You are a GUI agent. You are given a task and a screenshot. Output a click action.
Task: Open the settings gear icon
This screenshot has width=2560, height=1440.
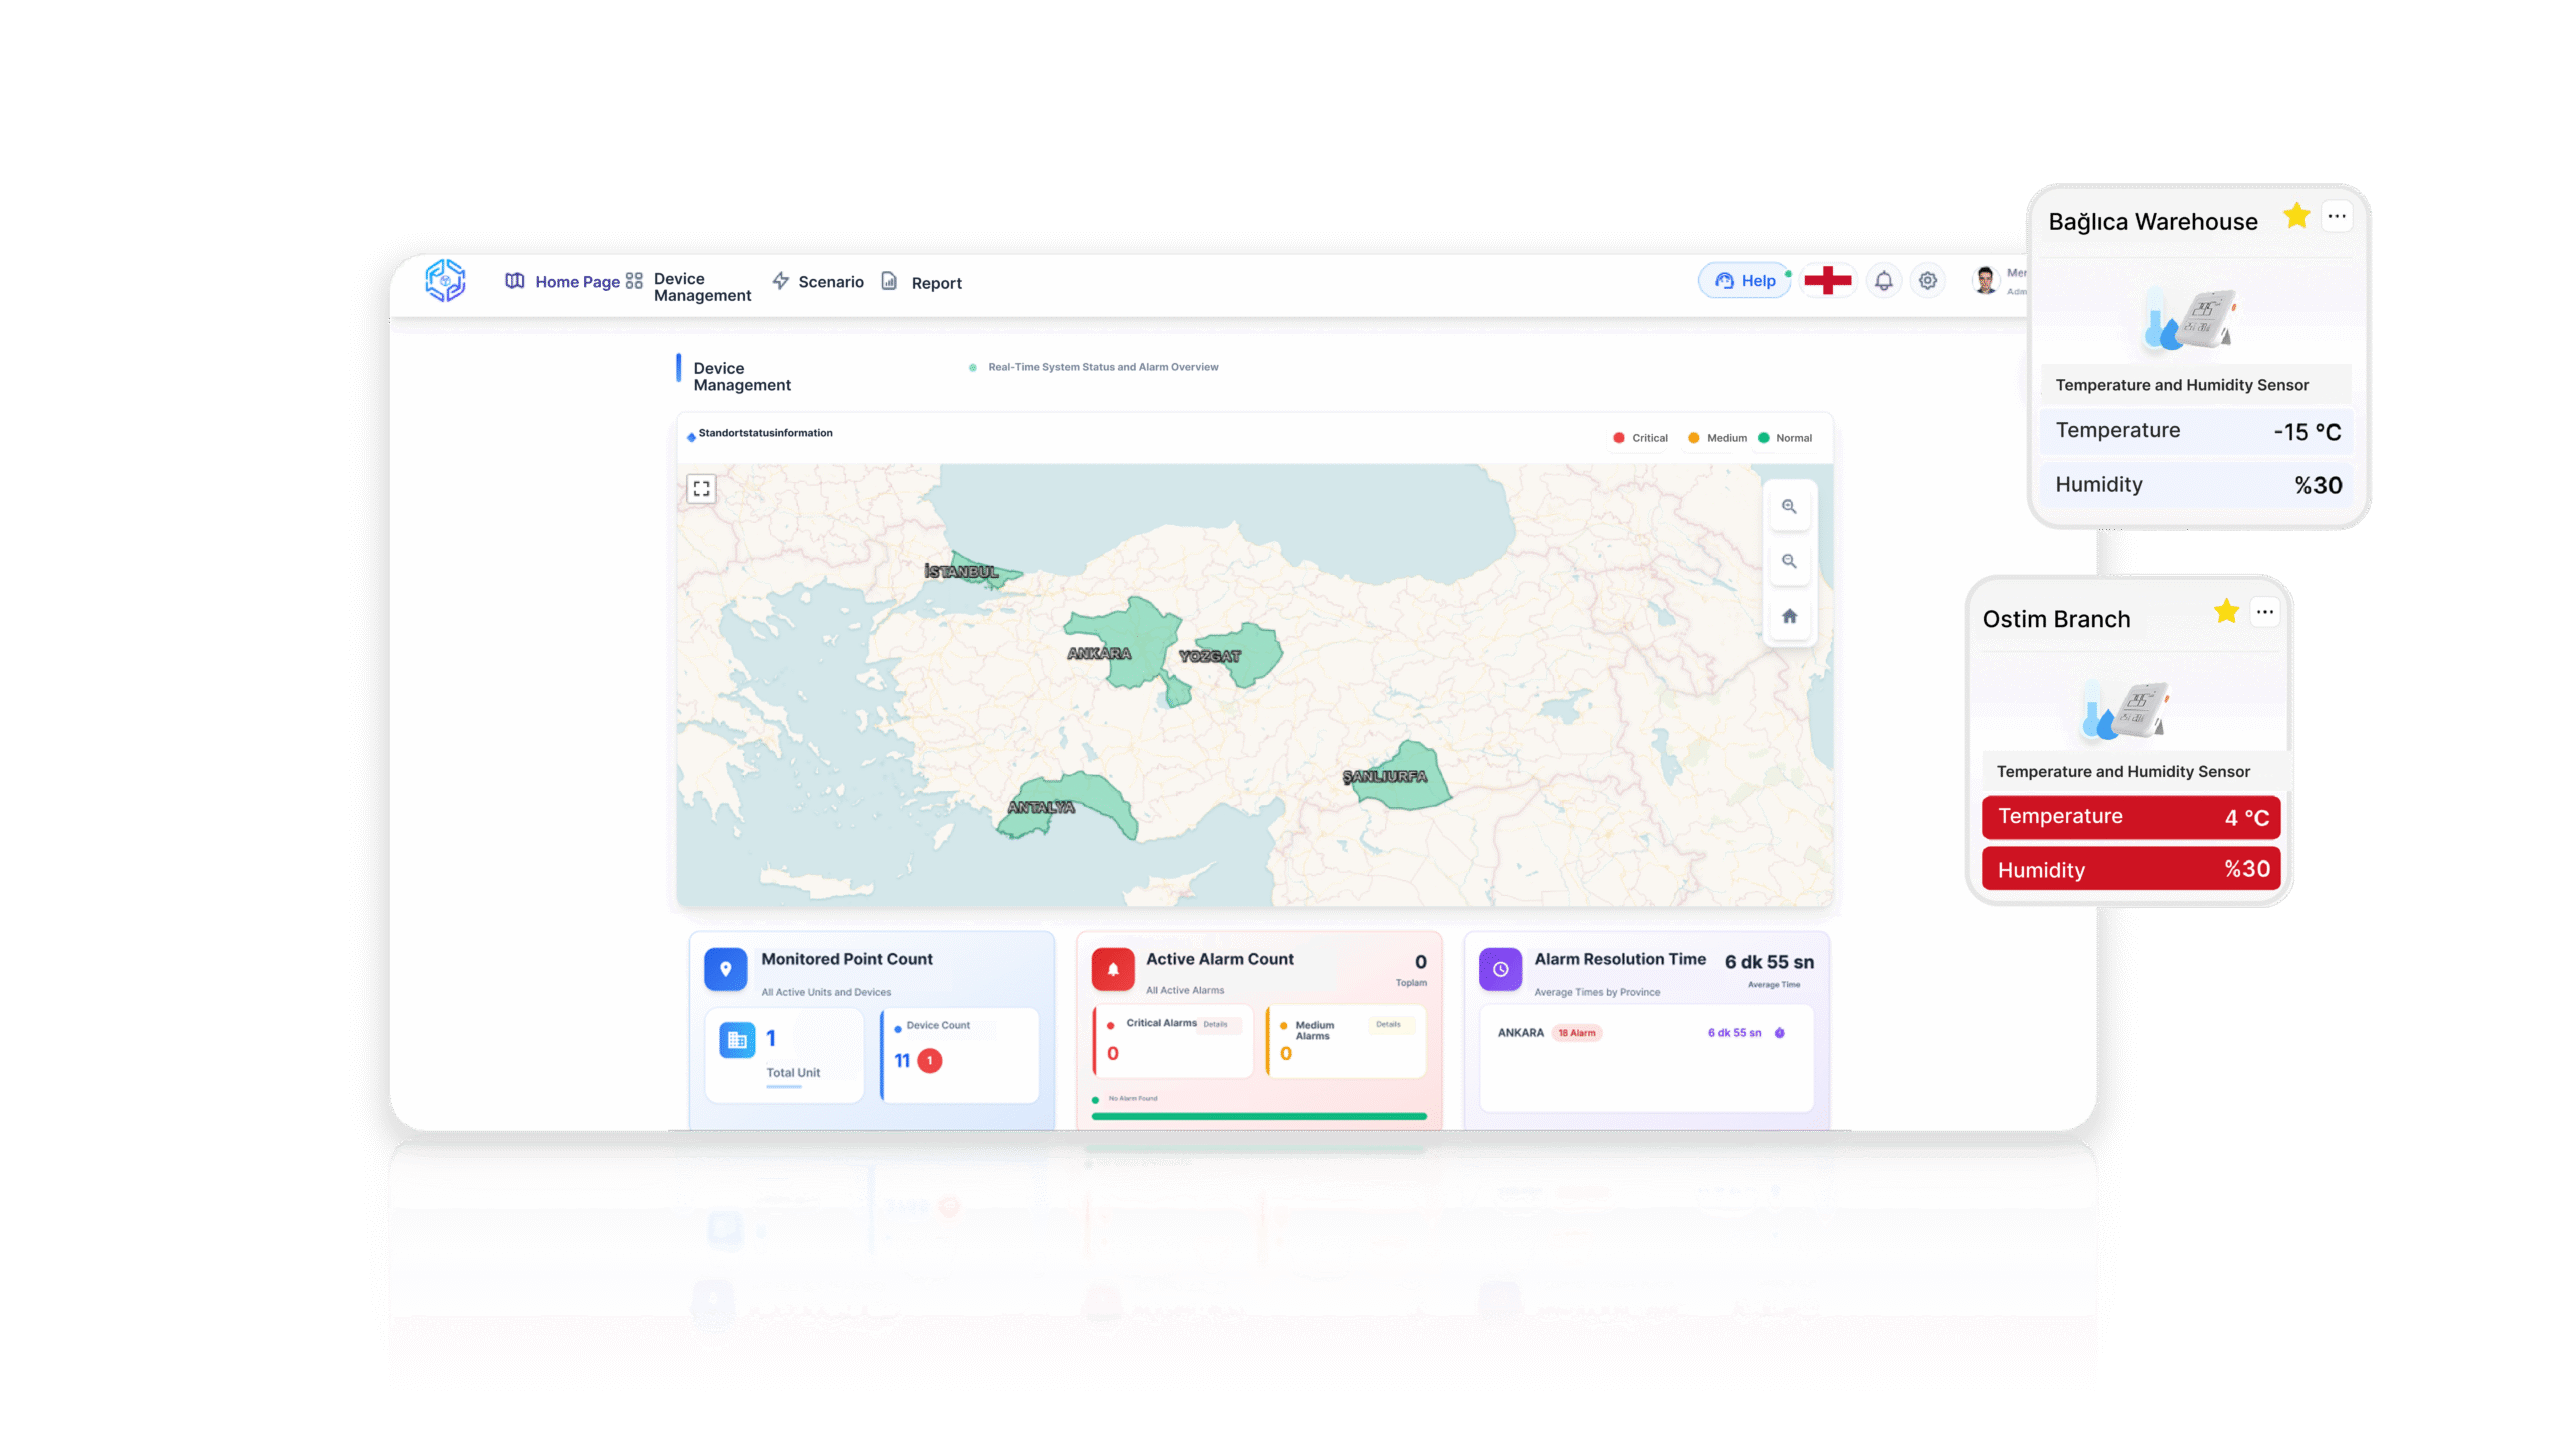(1928, 281)
